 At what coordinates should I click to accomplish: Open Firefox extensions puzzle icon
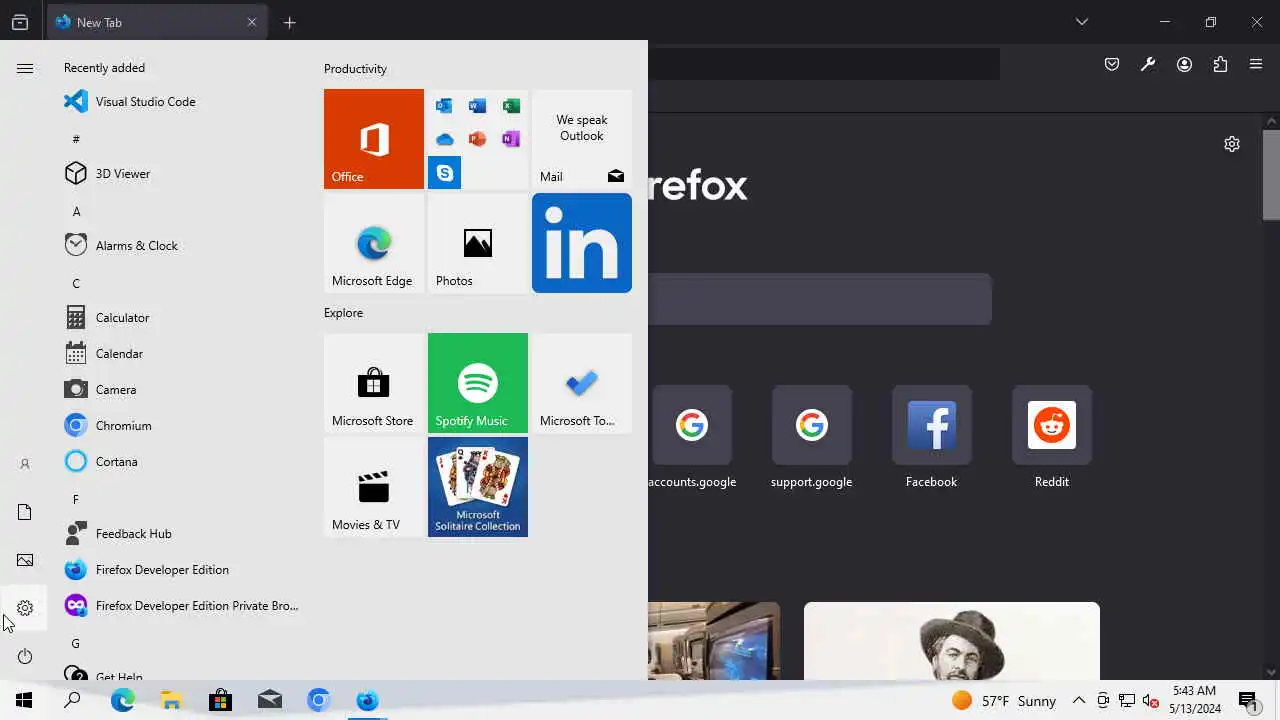point(1220,64)
